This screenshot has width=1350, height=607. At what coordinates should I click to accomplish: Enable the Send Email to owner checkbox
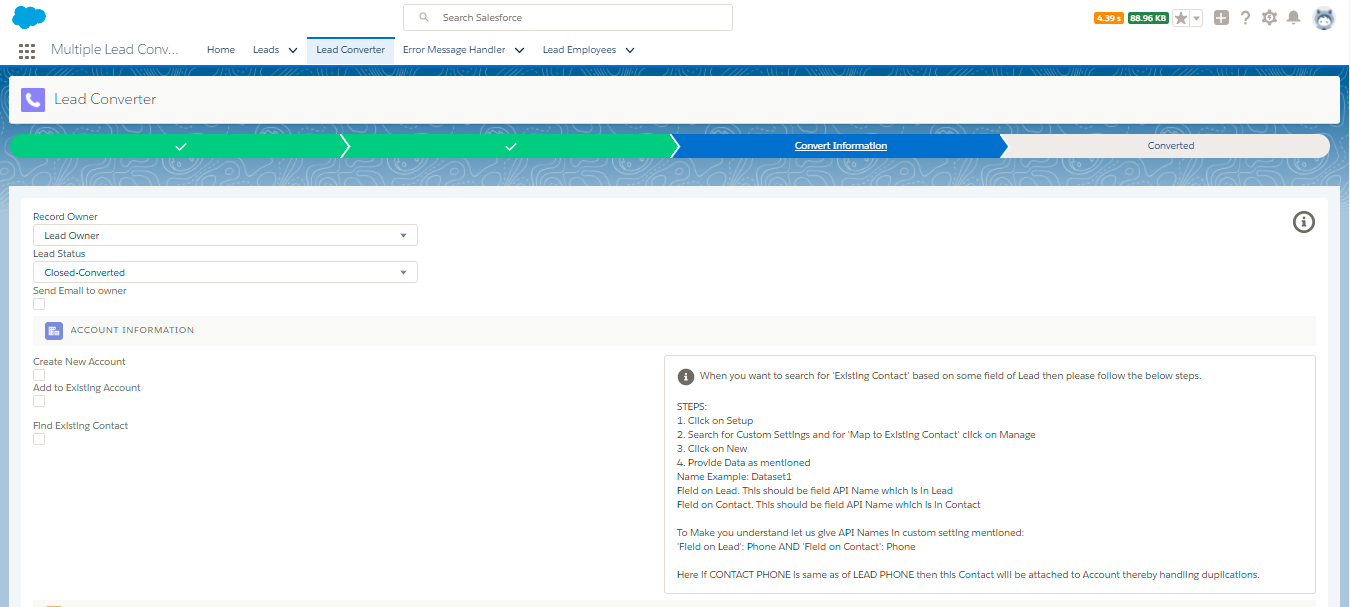[39, 304]
